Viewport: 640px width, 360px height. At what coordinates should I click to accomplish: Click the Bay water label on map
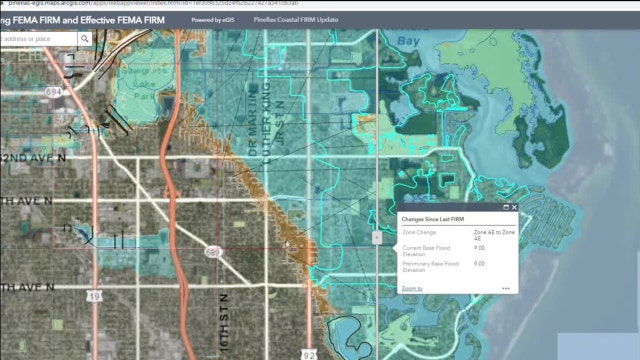point(409,40)
